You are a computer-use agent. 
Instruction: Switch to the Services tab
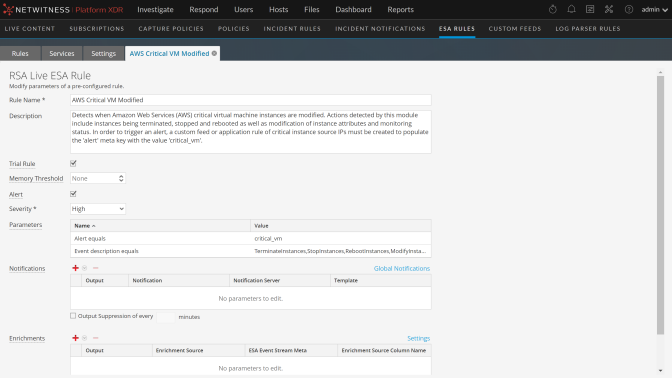(62, 54)
